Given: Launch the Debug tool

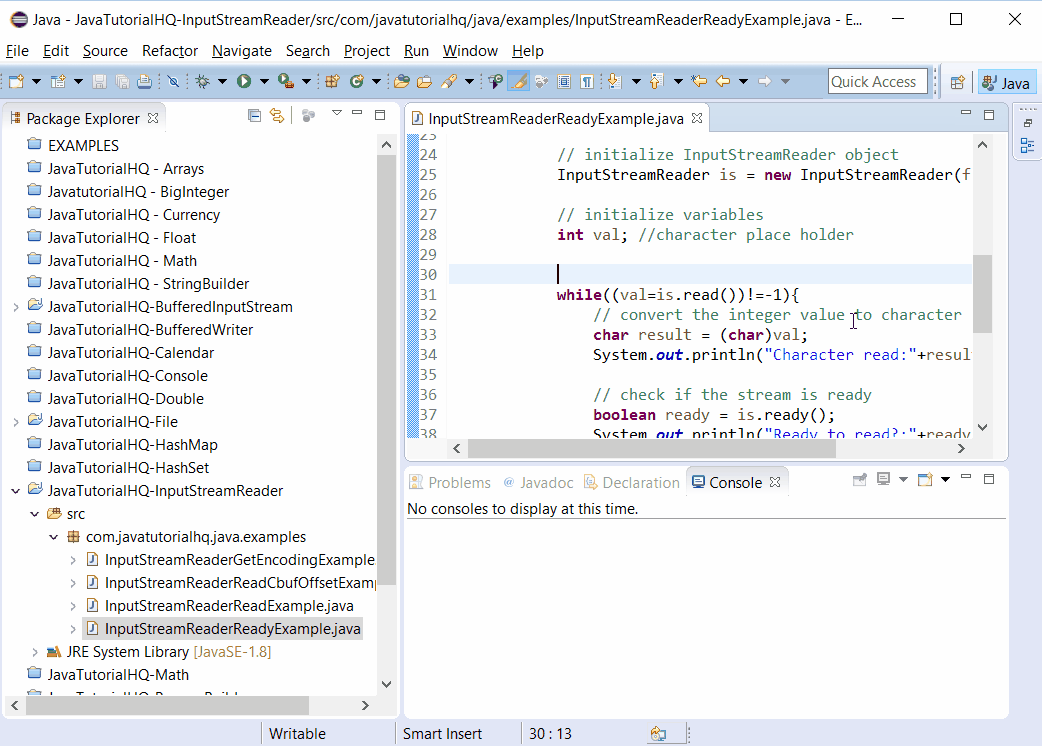Looking at the screenshot, I should click(204, 80).
